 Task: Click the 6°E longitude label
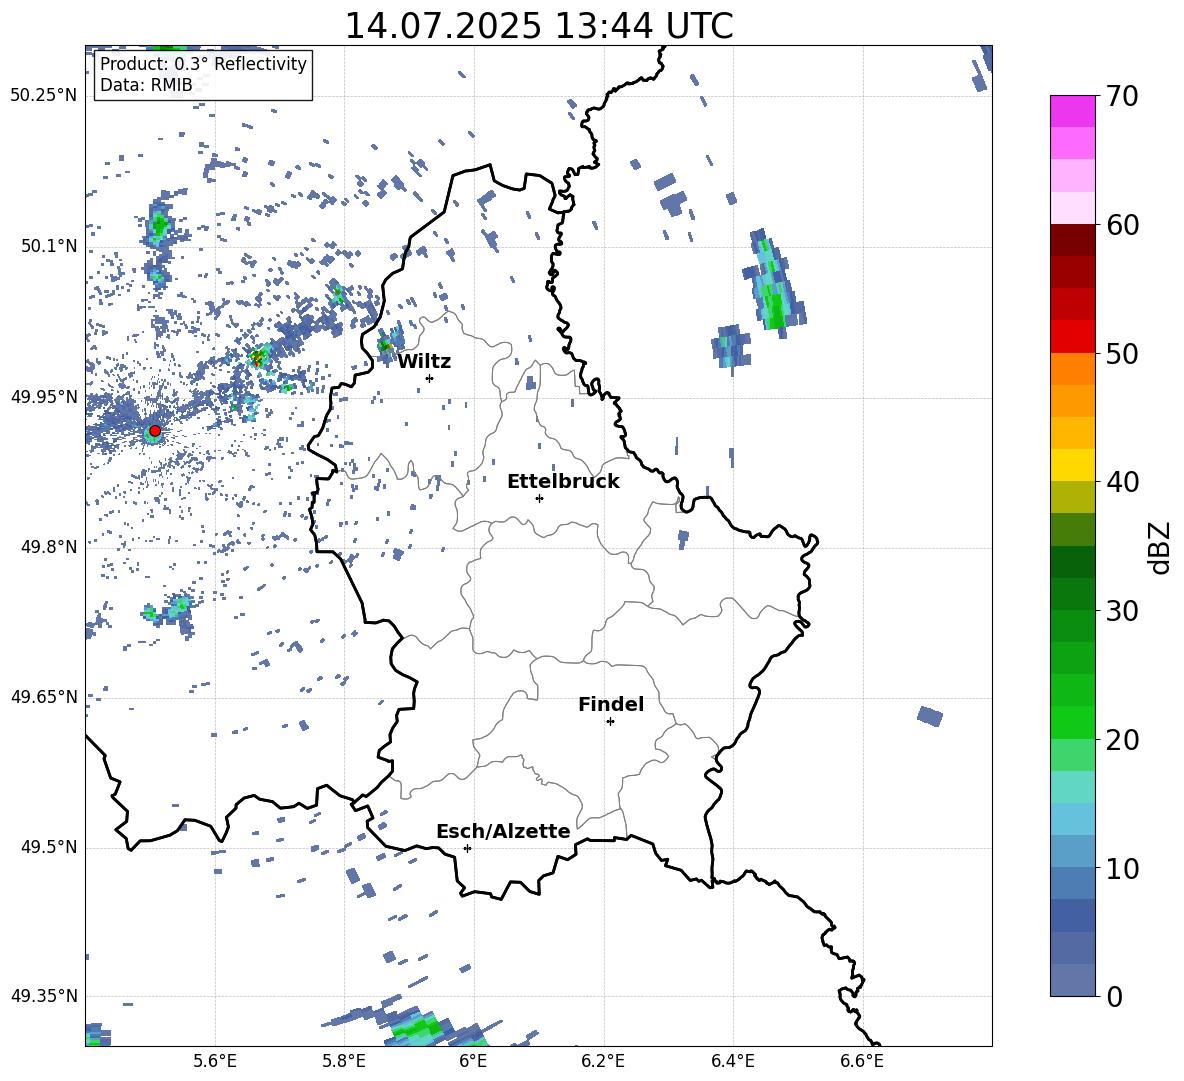point(473,1062)
